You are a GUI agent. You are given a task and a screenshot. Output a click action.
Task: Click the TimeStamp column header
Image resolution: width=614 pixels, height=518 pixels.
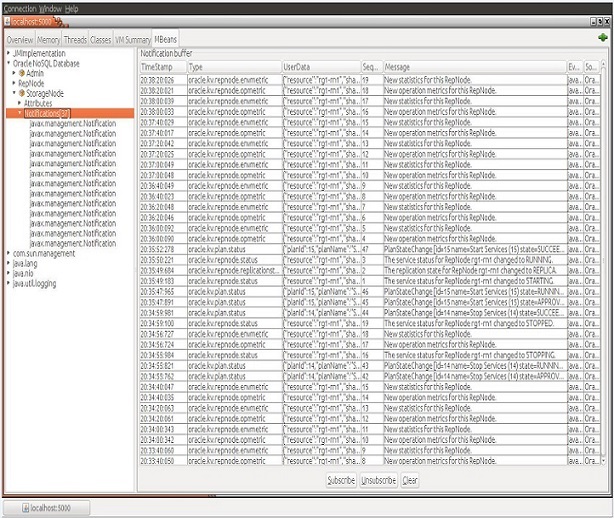click(158, 65)
